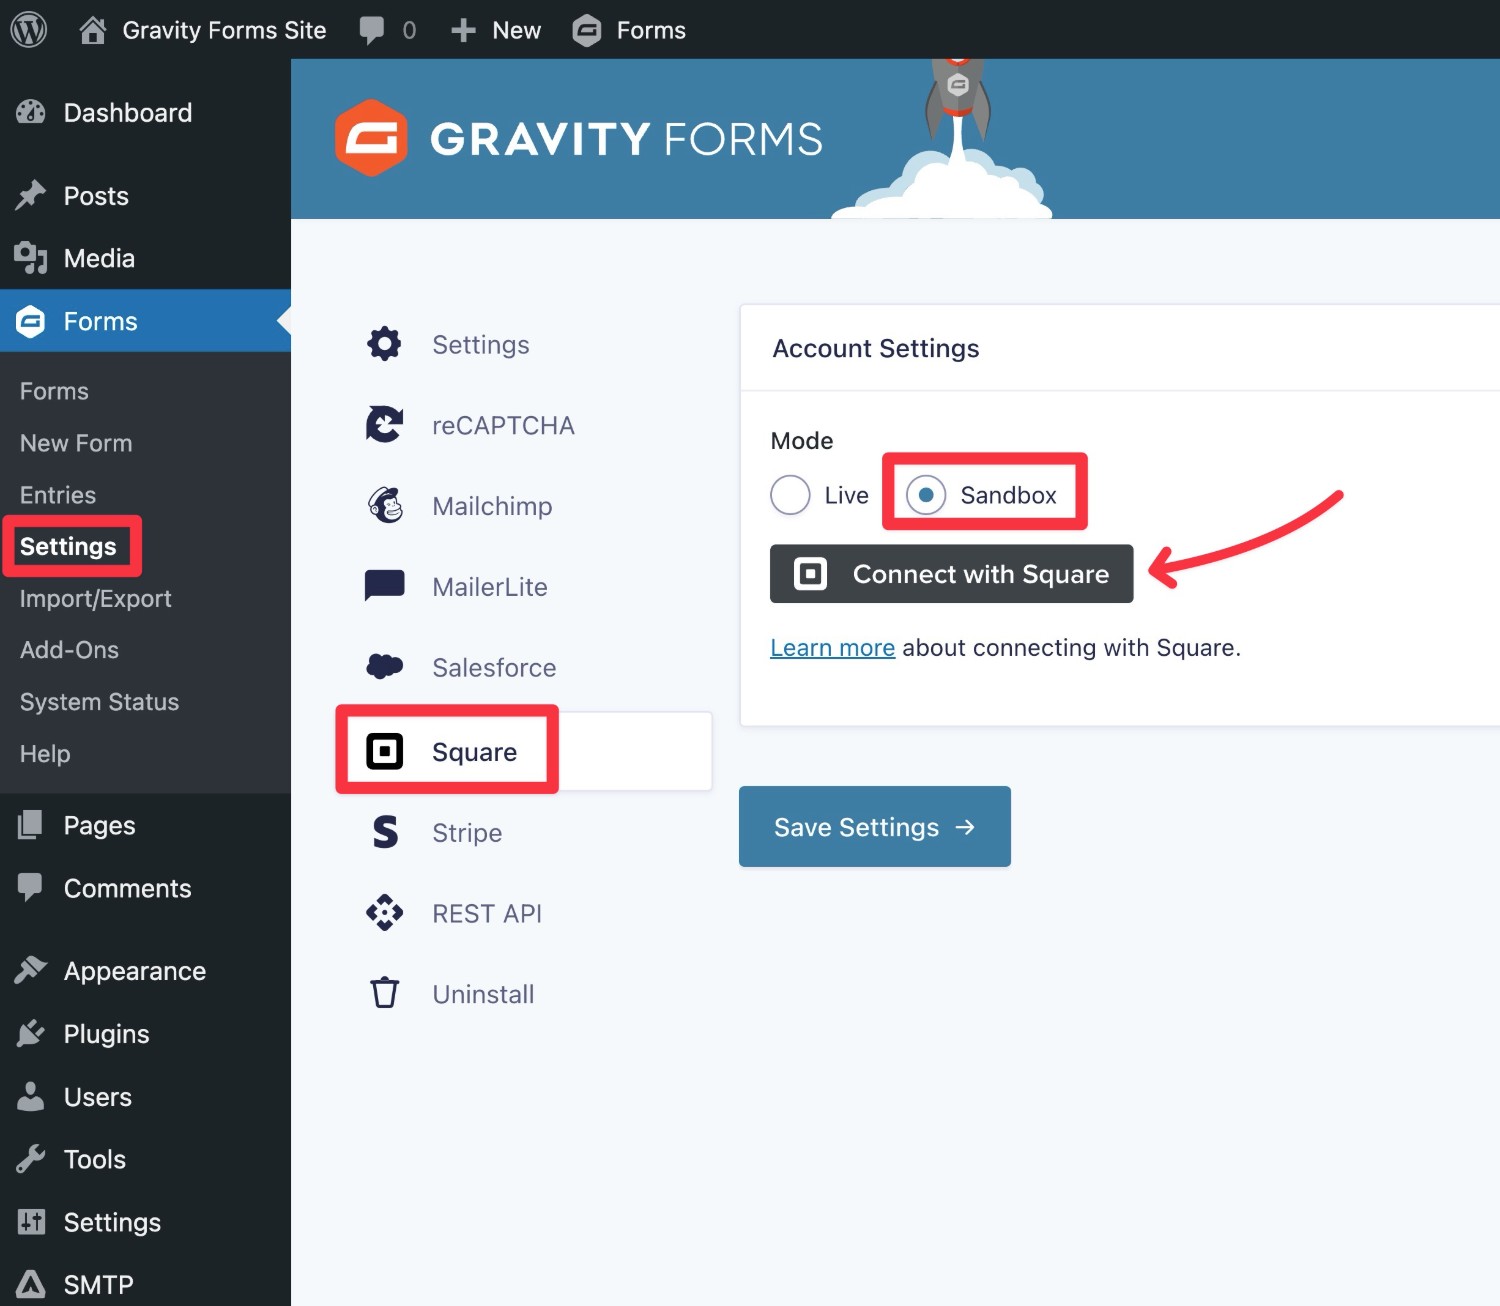
Task: Click the Uninstall trash icon
Action: pos(385,993)
